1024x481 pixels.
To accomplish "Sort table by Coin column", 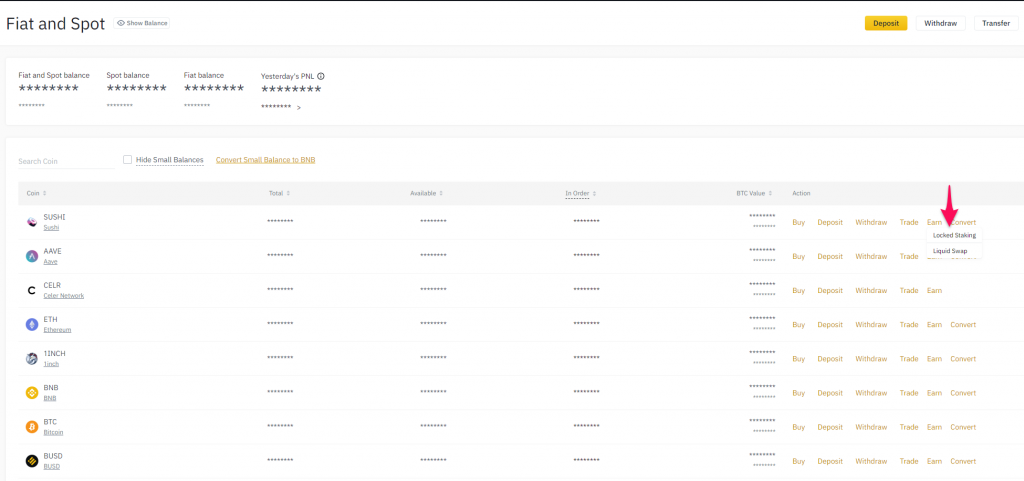I will click(x=37, y=193).
